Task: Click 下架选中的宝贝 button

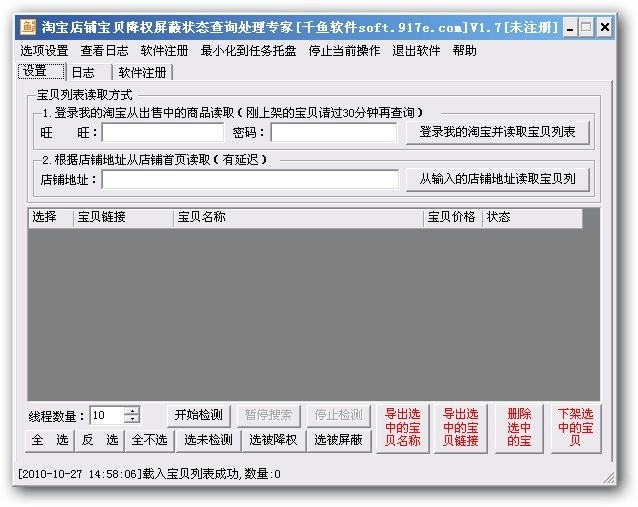Action: [575, 428]
